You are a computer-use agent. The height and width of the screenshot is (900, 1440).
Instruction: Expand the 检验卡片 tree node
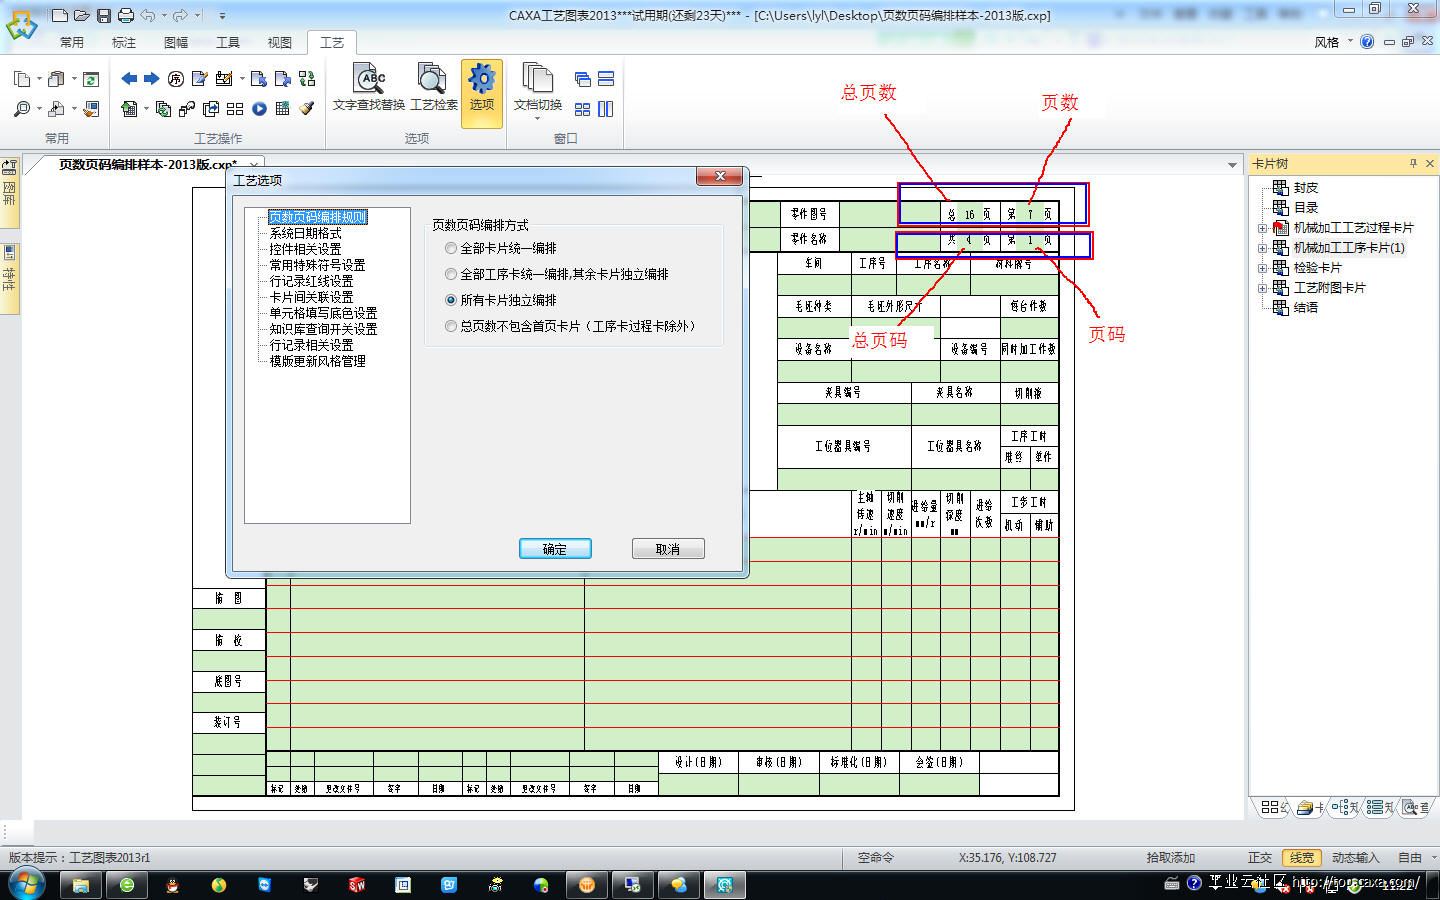point(1263,267)
